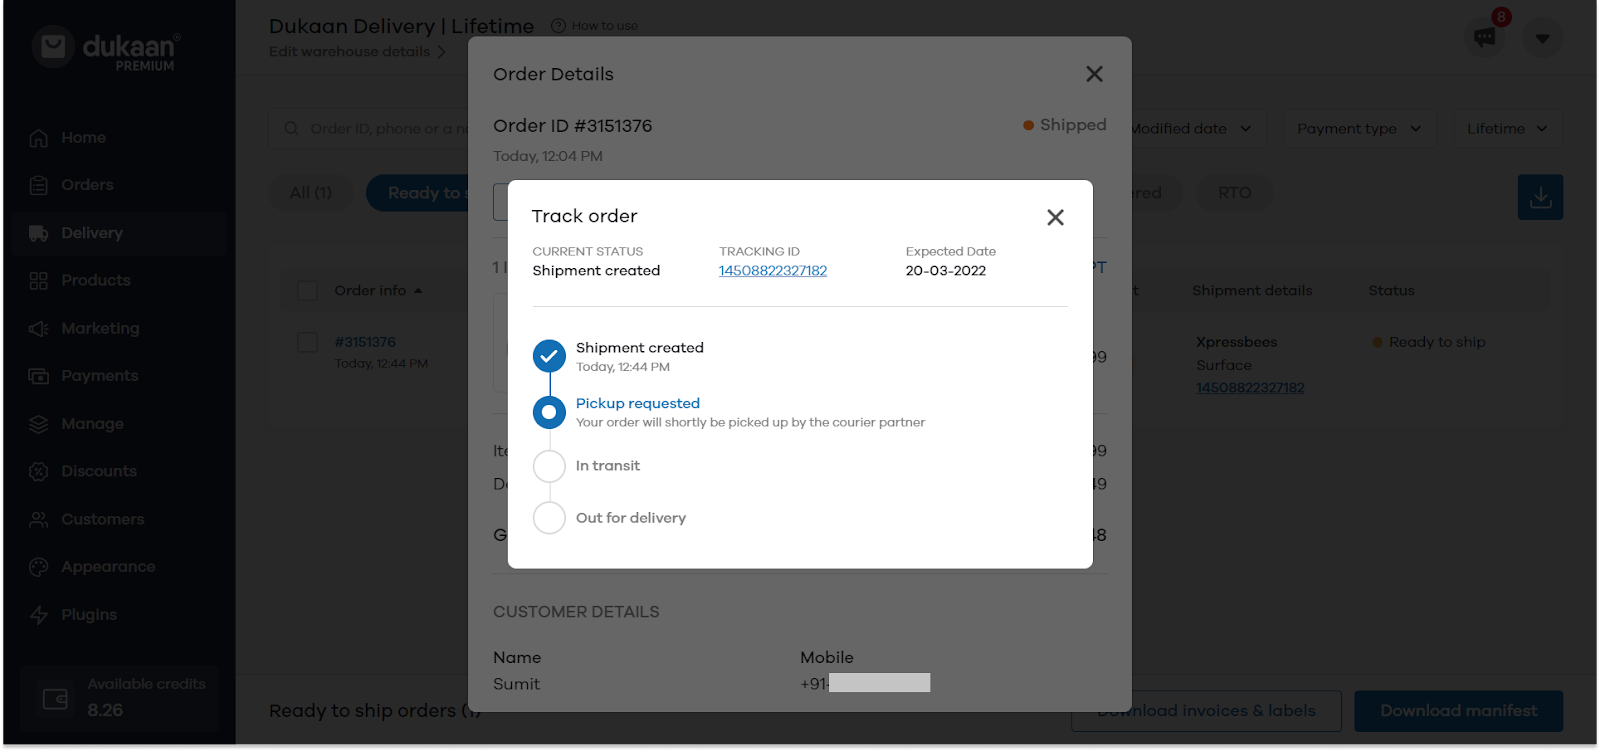Click the Status column header

(1391, 291)
